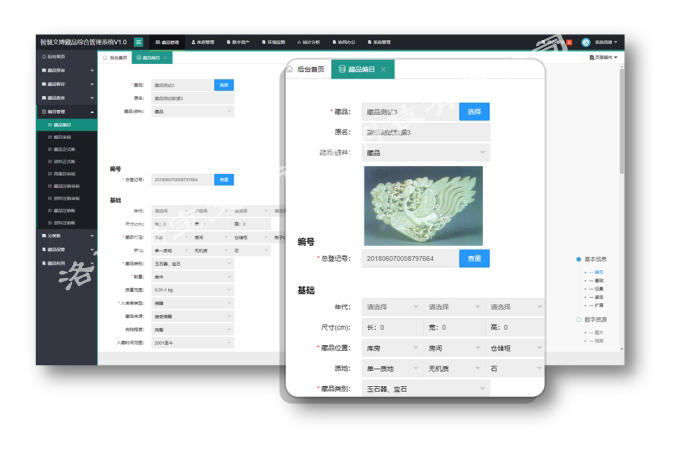
Task: Open 数字资产 in the top navigation
Action: coord(238,42)
